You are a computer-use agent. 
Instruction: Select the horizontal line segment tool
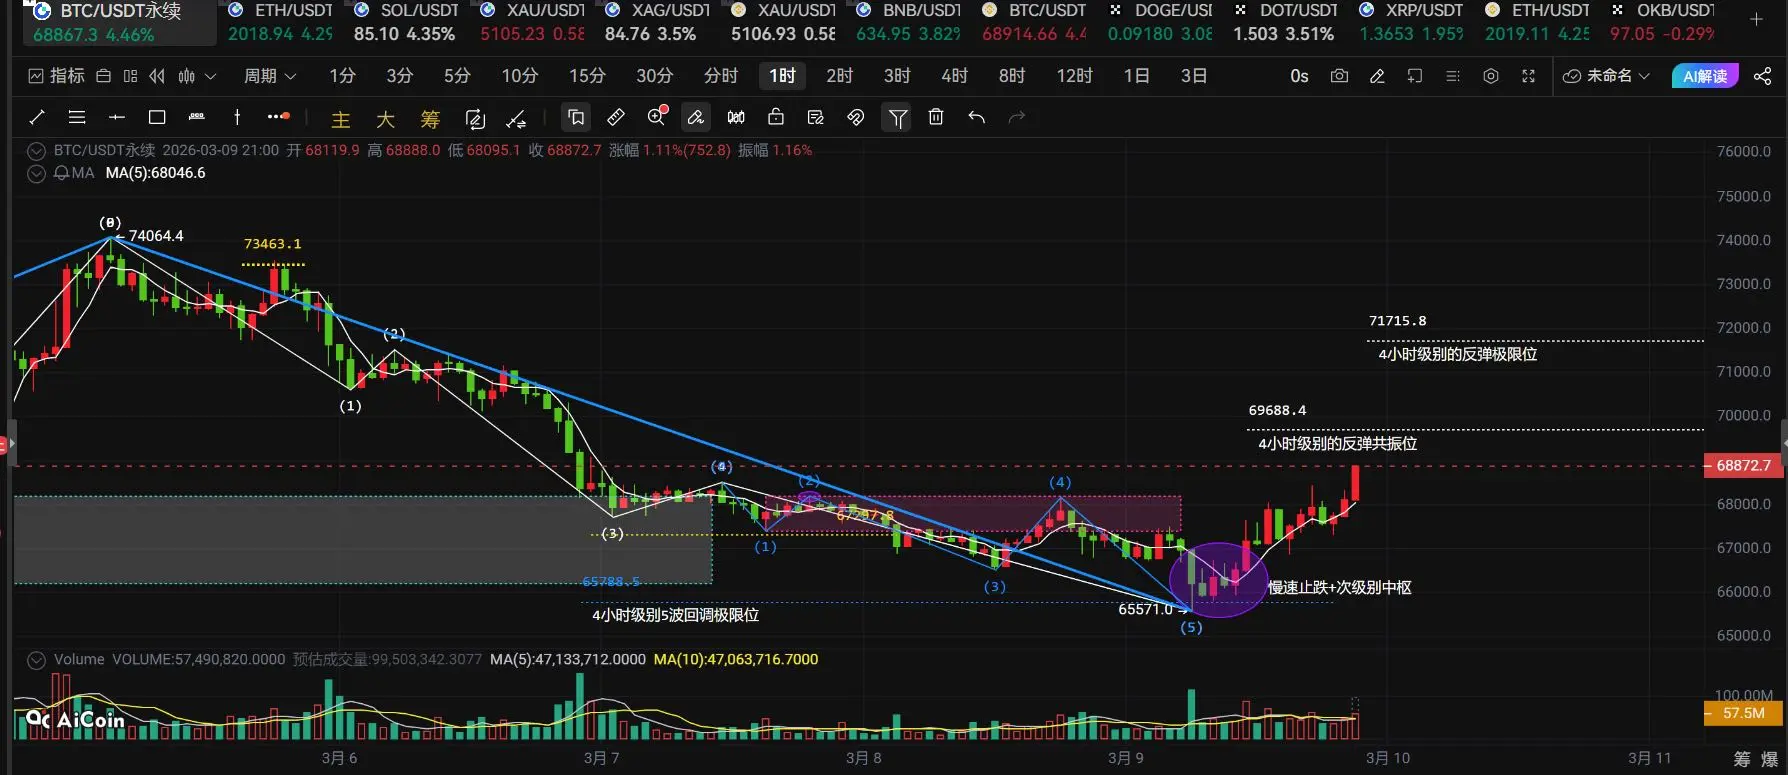click(x=117, y=117)
